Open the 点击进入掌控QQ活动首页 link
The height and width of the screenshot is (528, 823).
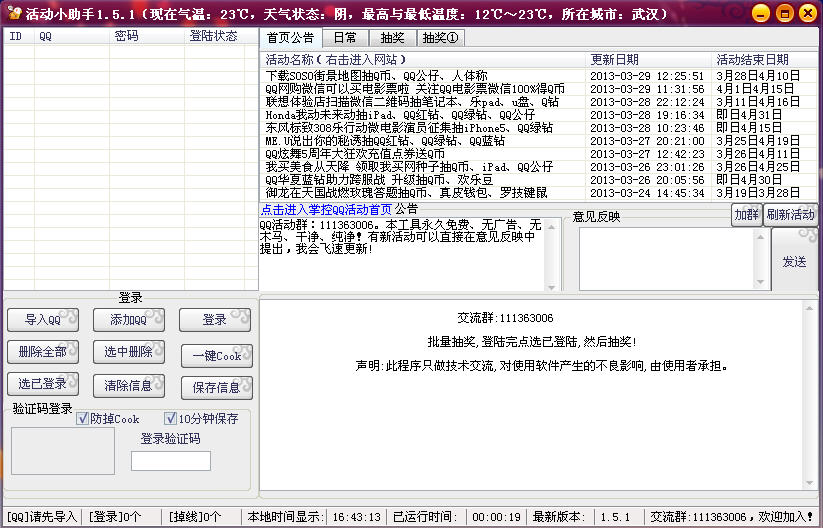[326, 210]
